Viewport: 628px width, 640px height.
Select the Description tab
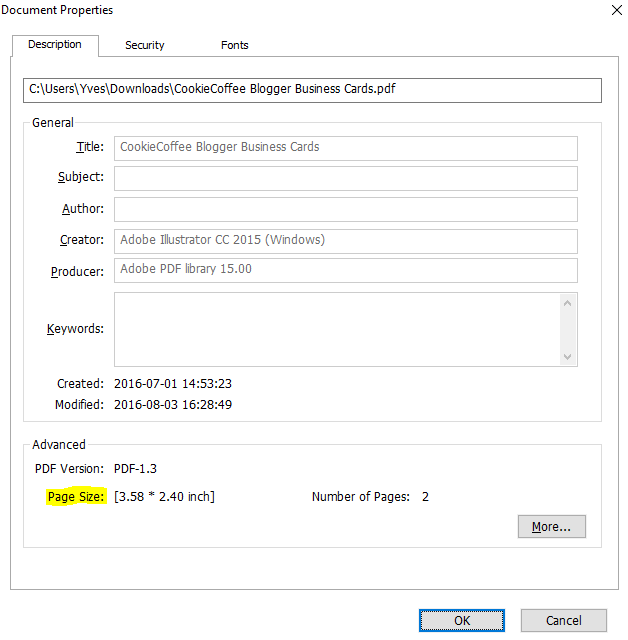pyautogui.click(x=55, y=45)
